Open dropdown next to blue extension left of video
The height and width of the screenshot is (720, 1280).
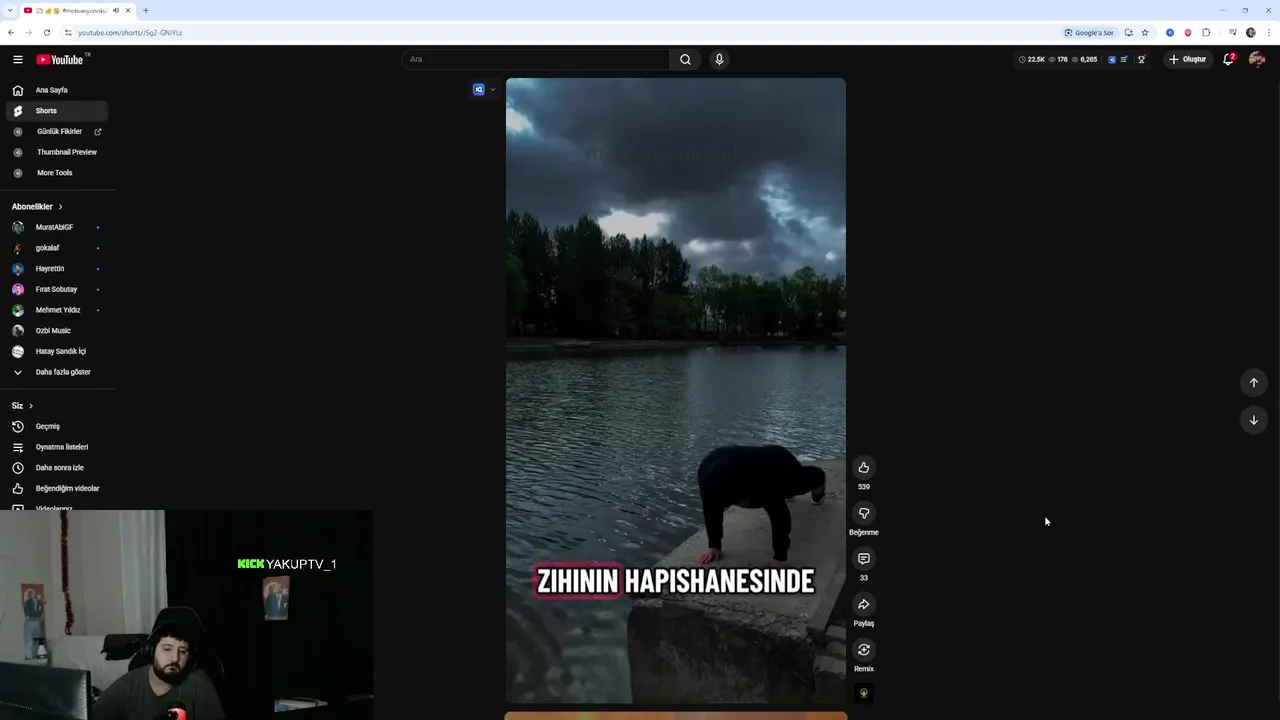[x=493, y=89]
